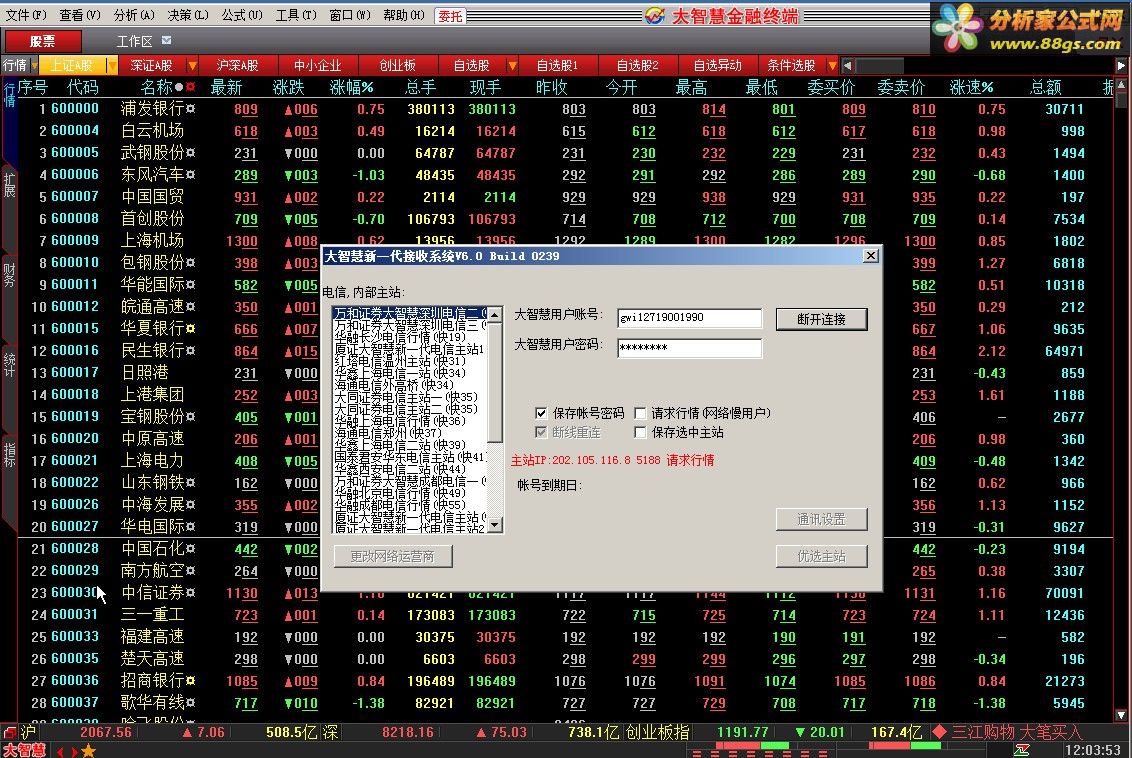Select the 沪深A股 tab
Viewport: 1132px width, 758px height.
pos(238,66)
